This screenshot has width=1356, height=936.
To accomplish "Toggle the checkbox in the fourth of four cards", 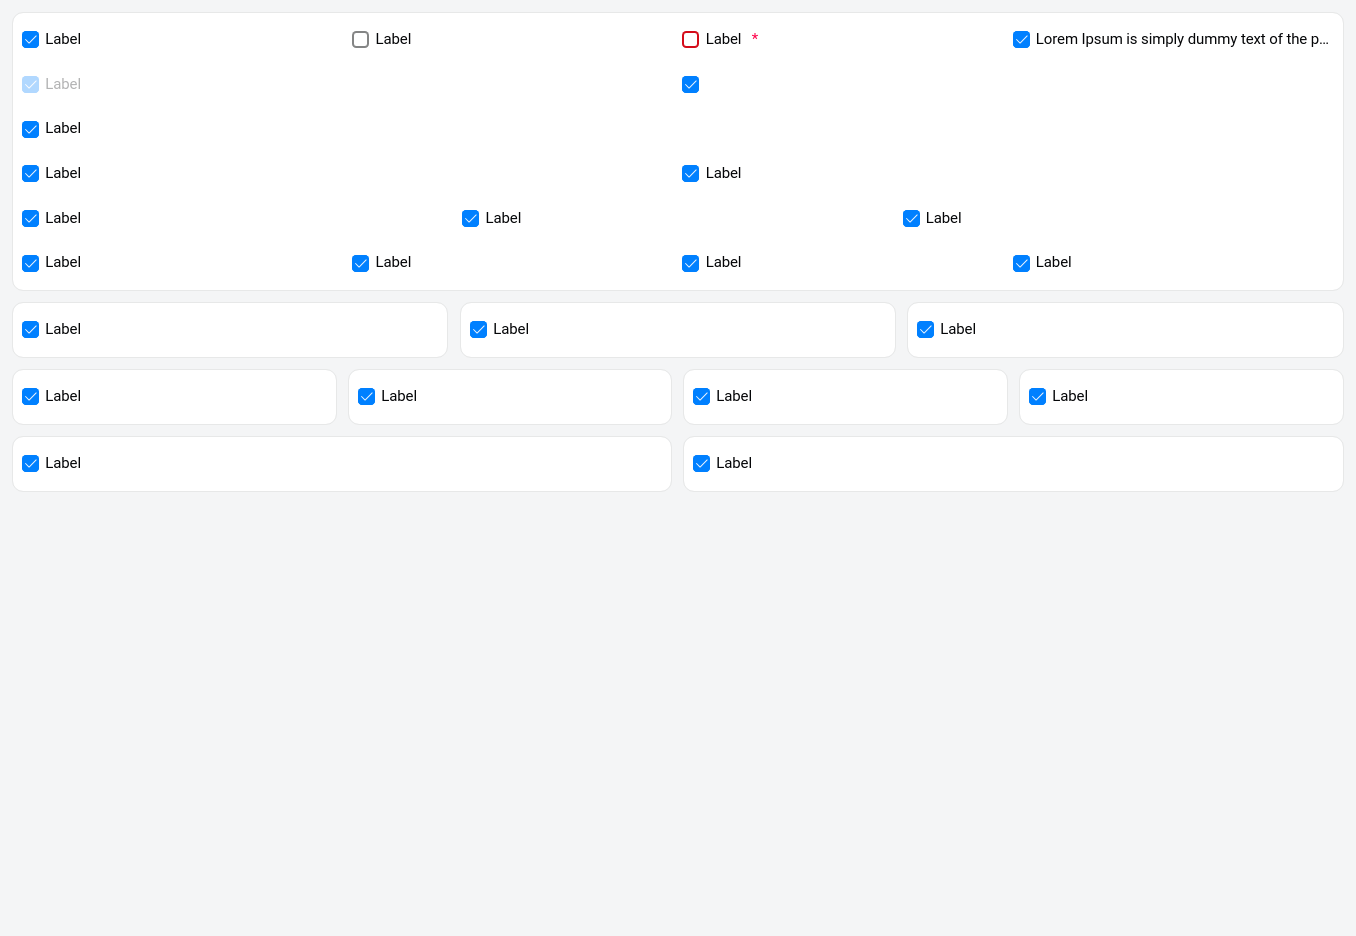I will point(1037,397).
